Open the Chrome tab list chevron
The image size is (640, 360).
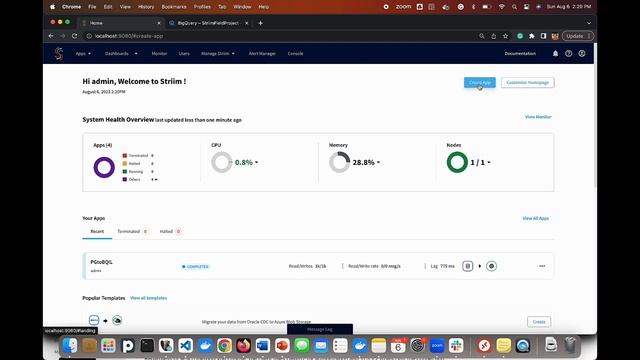(589, 23)
